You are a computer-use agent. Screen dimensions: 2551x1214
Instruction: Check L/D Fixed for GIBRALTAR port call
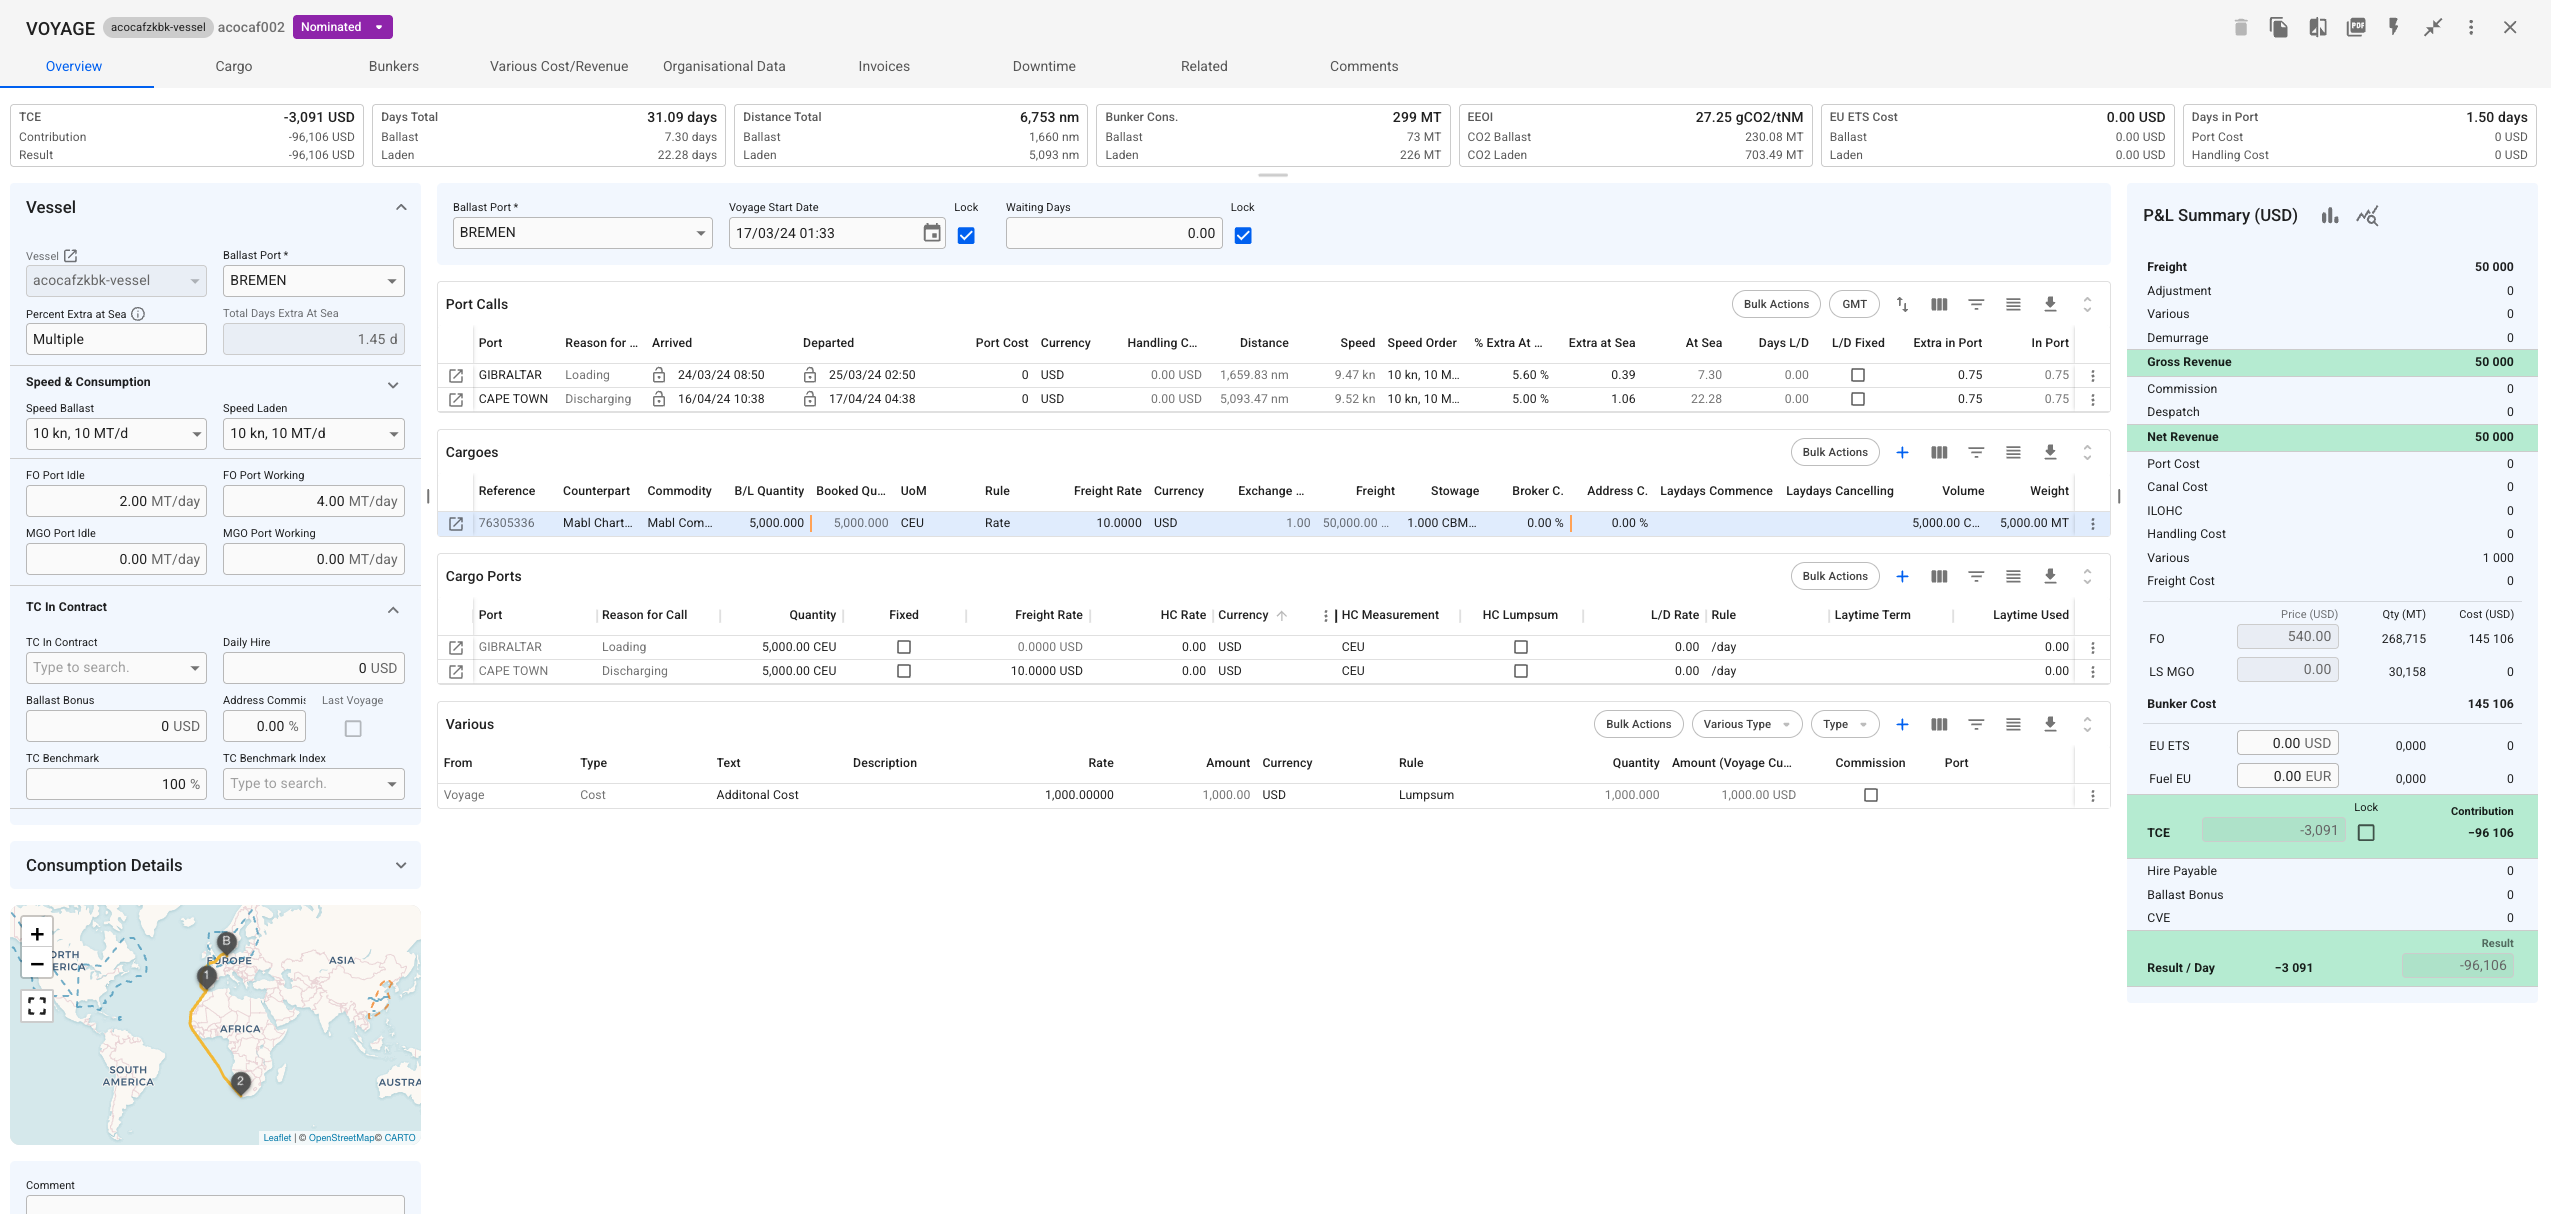1858,375
